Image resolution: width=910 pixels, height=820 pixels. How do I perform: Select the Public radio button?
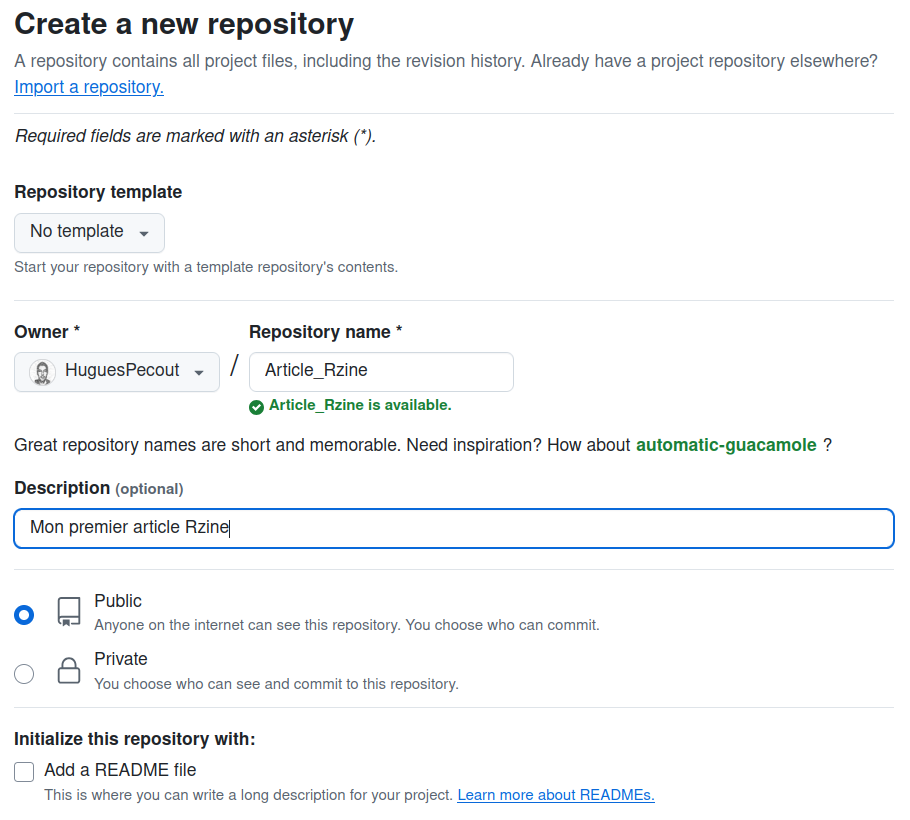coord(24,614)
